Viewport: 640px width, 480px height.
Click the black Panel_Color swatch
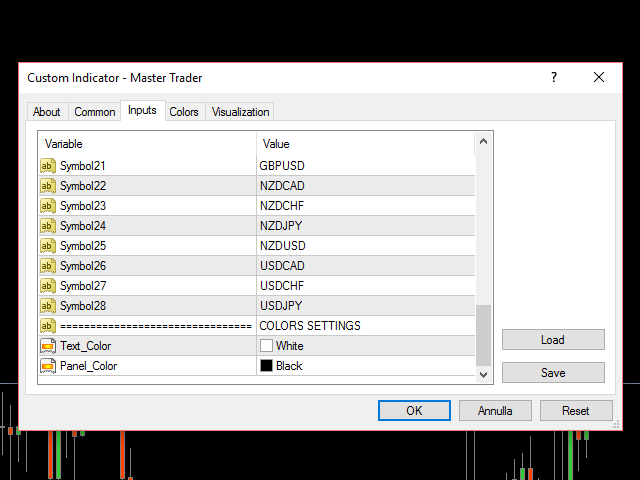click(x=267, y=366)
